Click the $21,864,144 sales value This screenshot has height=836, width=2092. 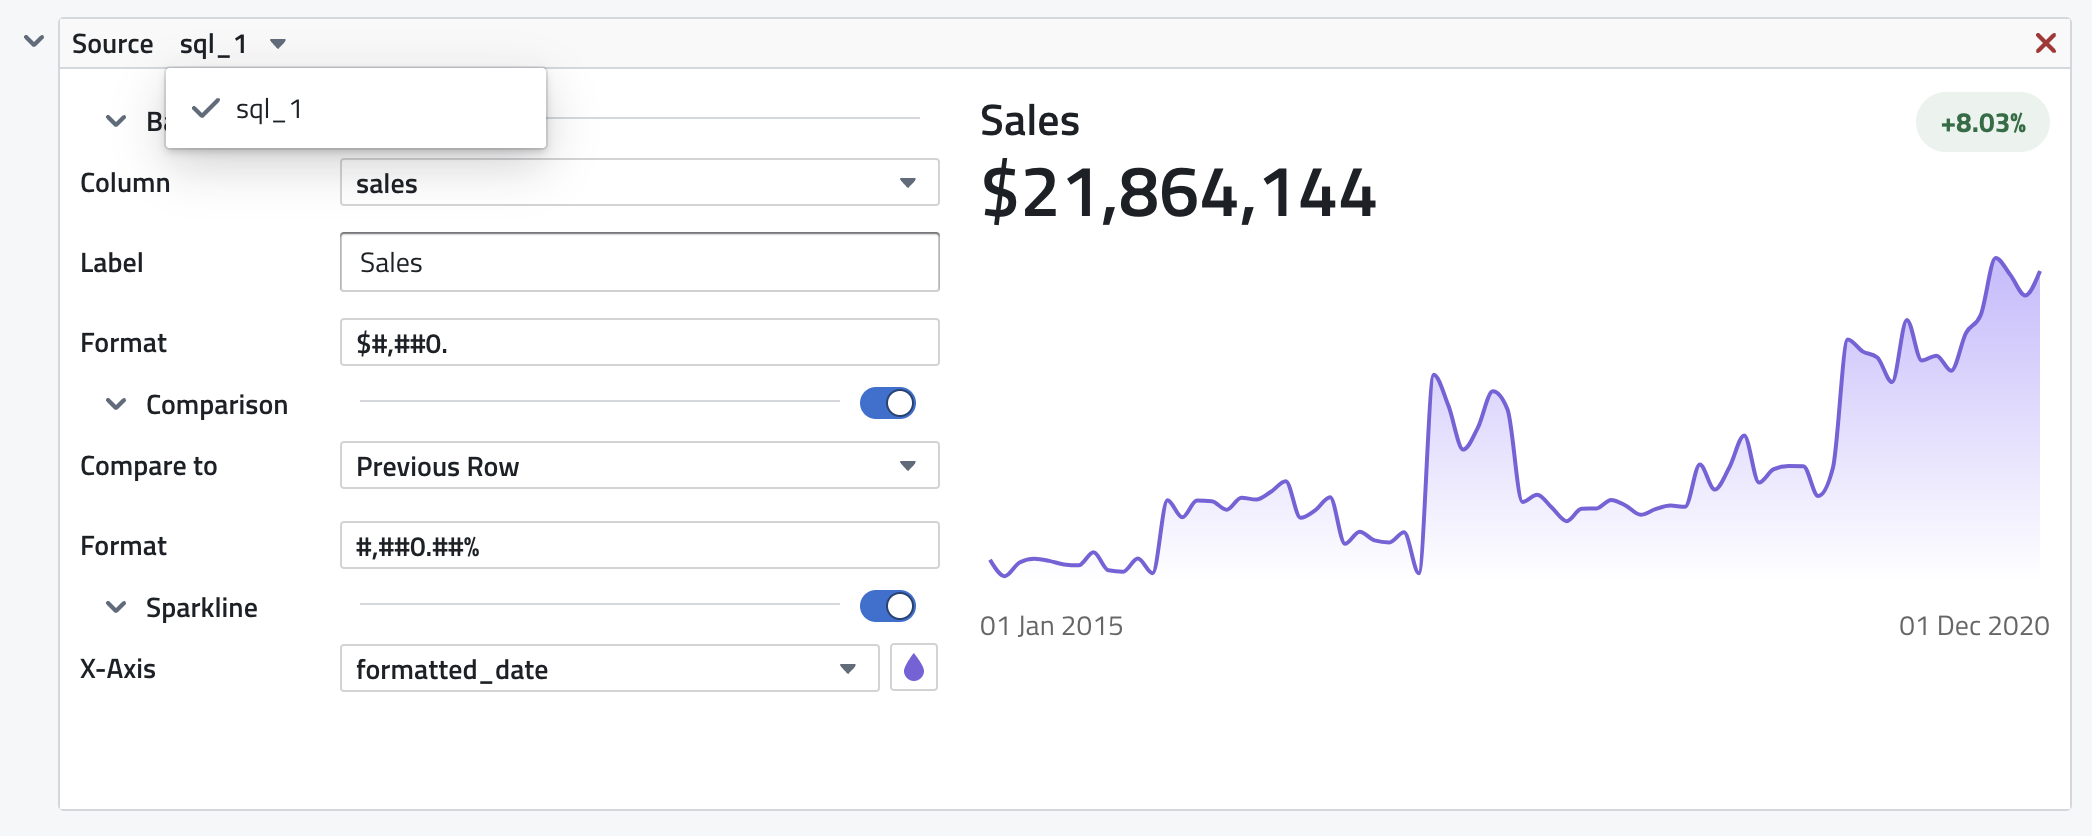1178,193
